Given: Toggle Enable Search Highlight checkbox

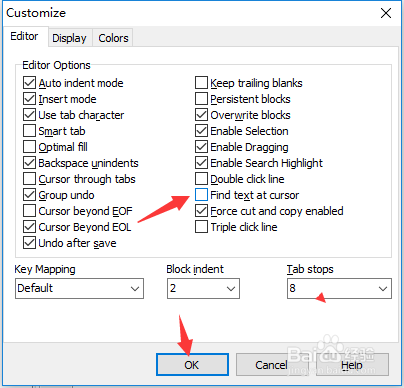Looking at the screenshot, I should tap(201, 163).
